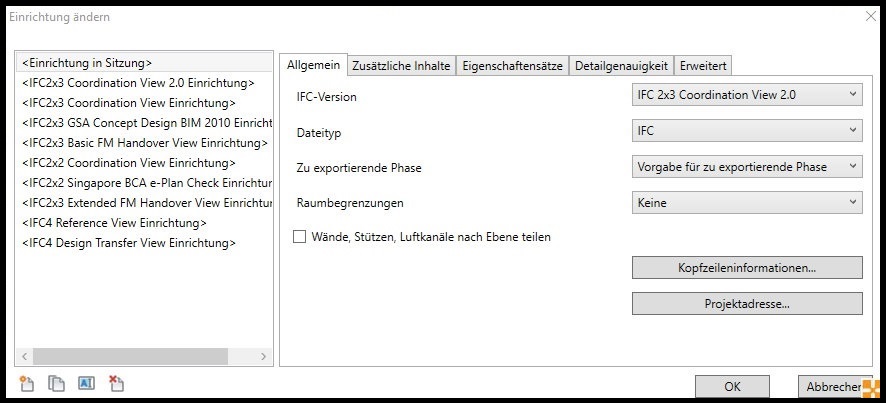Open the Projektadresse dialog button
The height and width of the screenshot is (403, 886).
747,303
